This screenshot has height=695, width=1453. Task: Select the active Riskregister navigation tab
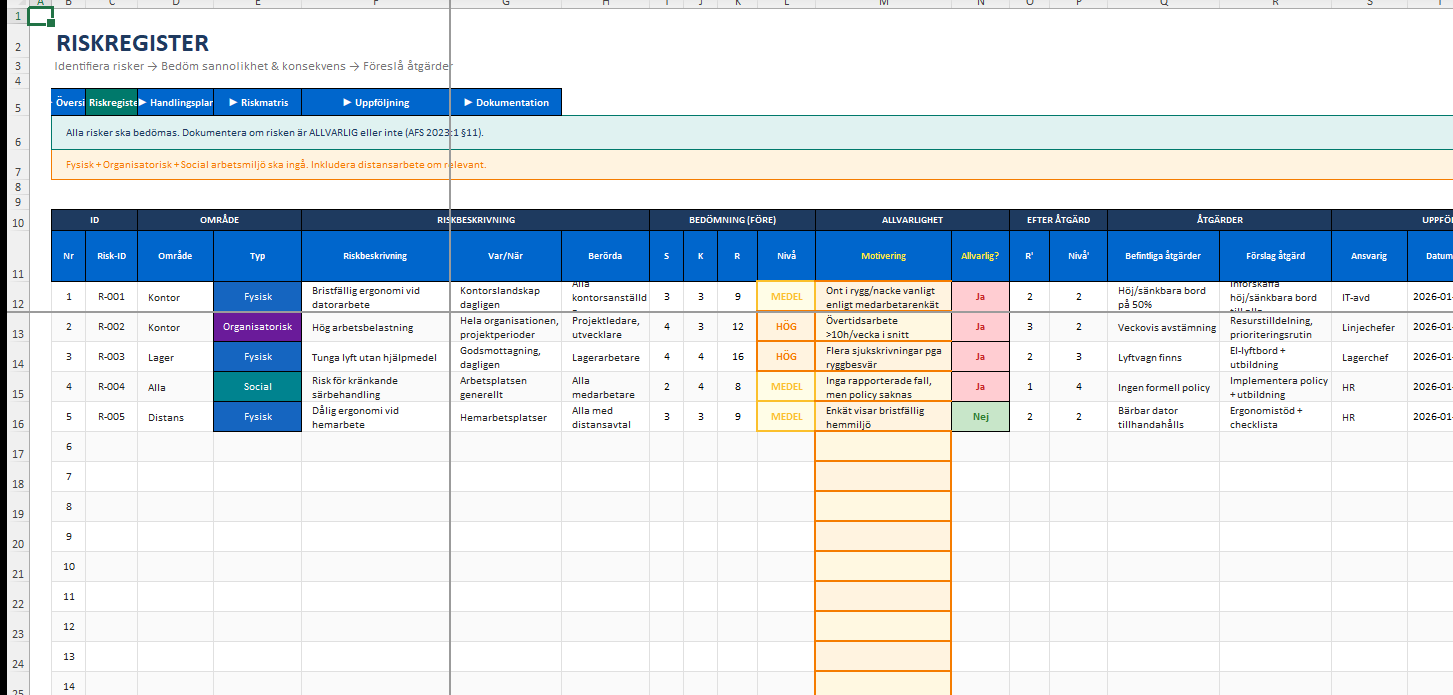point(111,102)
